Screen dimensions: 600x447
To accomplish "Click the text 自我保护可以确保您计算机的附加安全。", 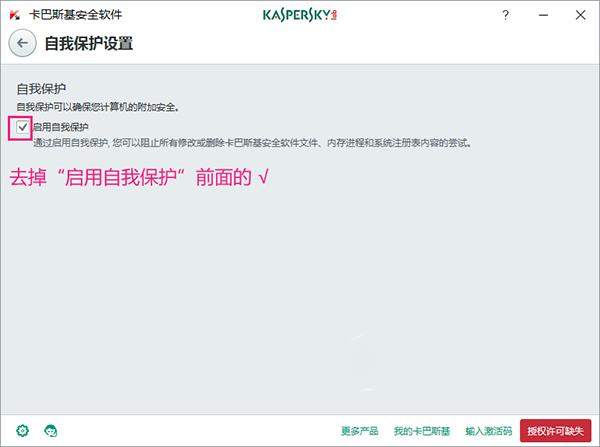I will (98, 107).
